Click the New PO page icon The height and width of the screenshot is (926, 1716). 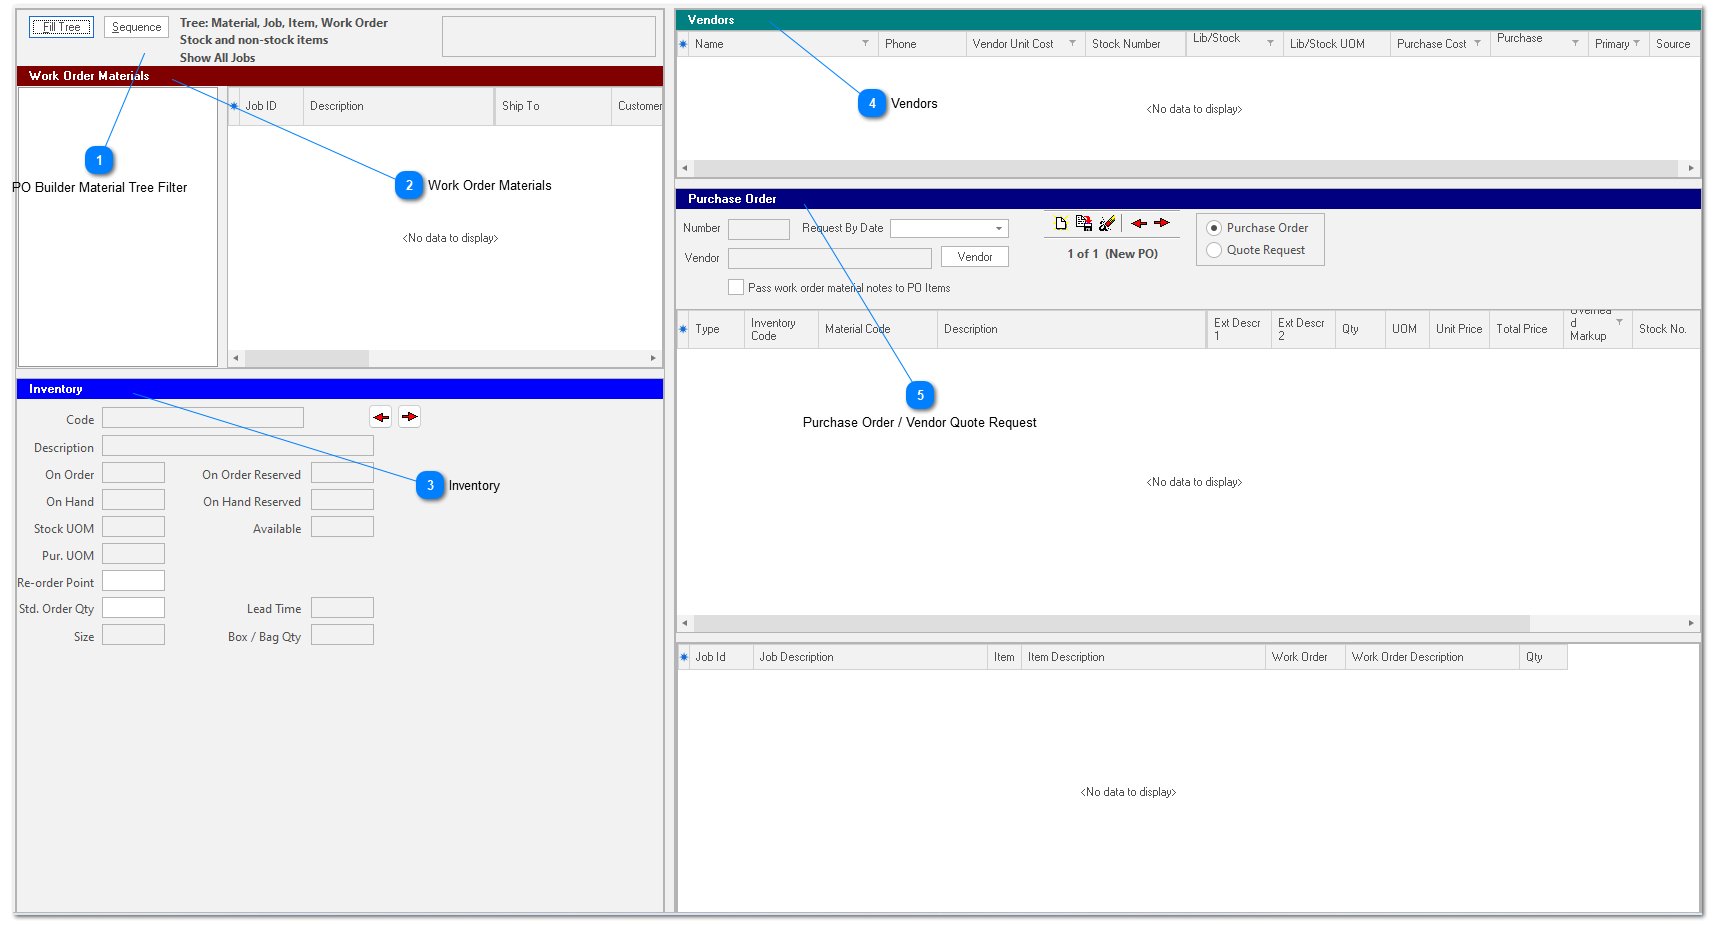(1061, 223)
